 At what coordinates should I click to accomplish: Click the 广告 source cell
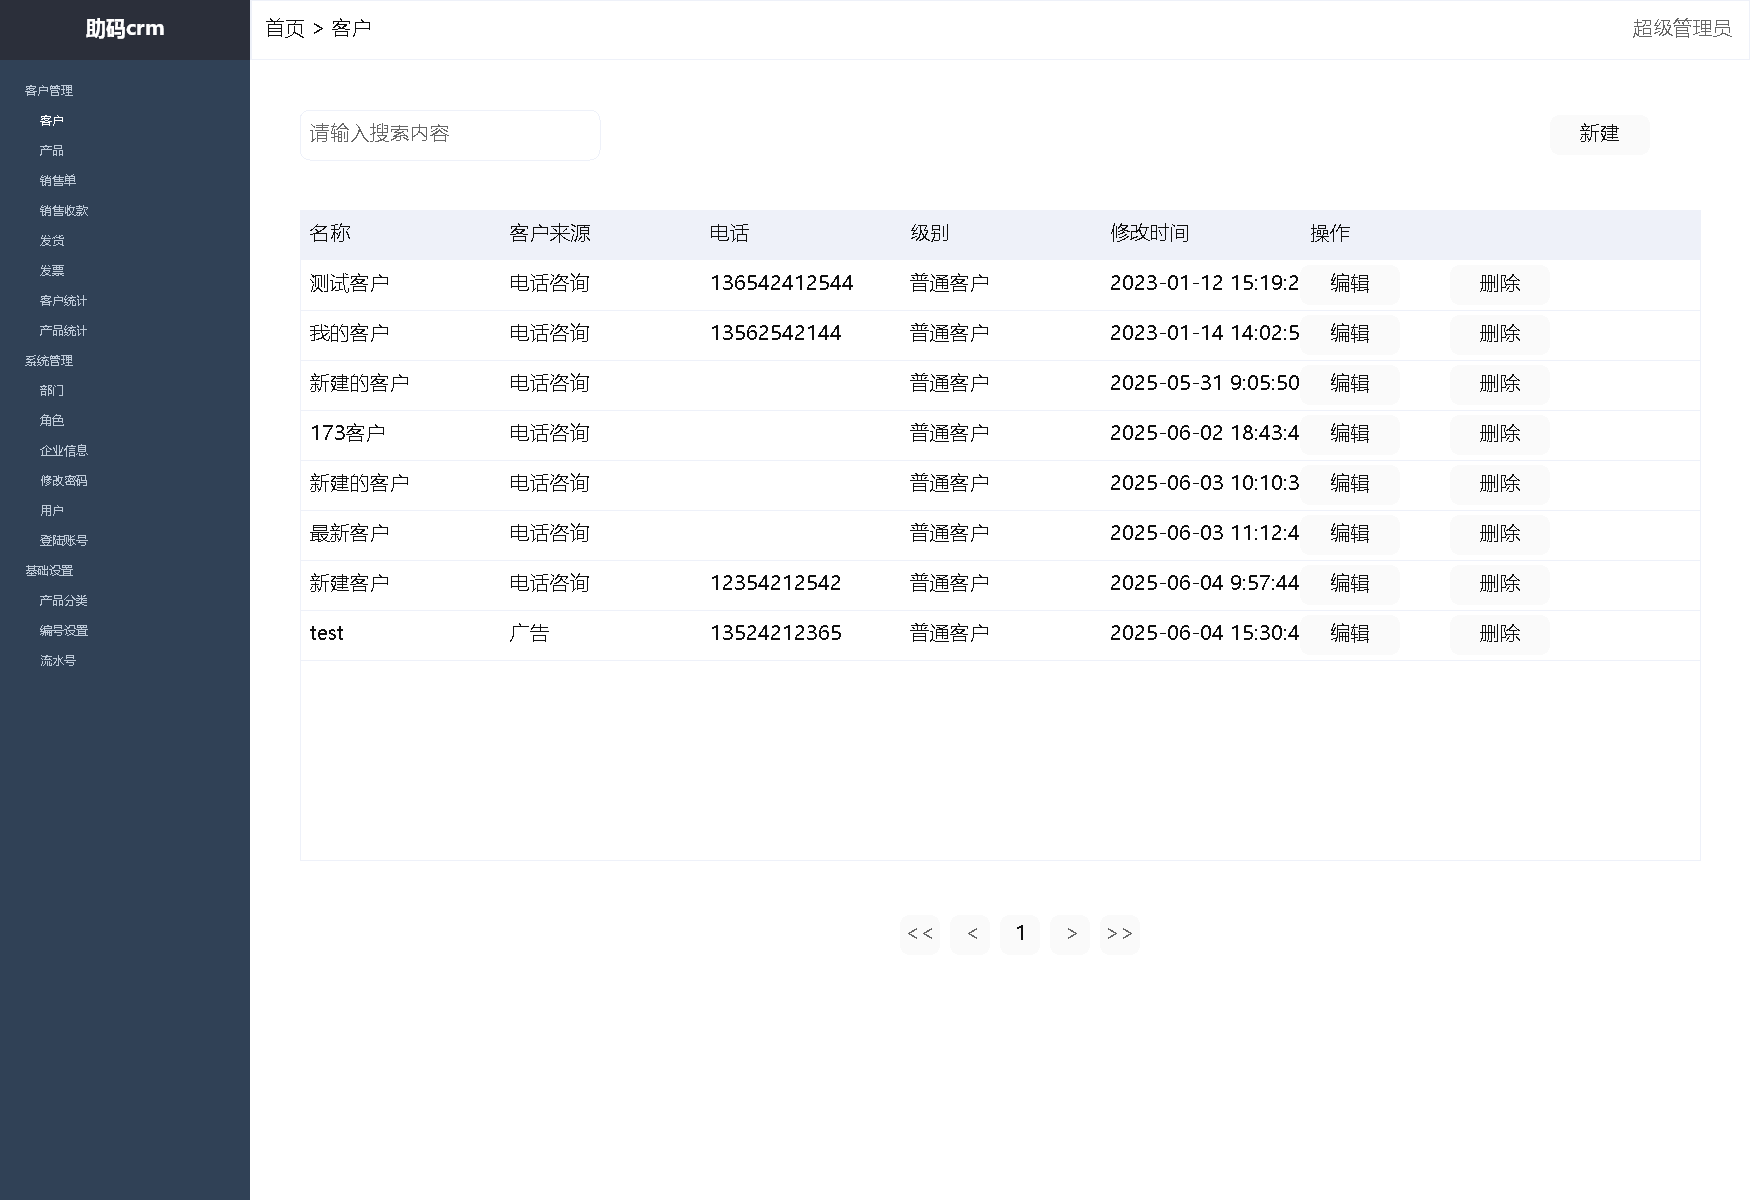[530, 633]
